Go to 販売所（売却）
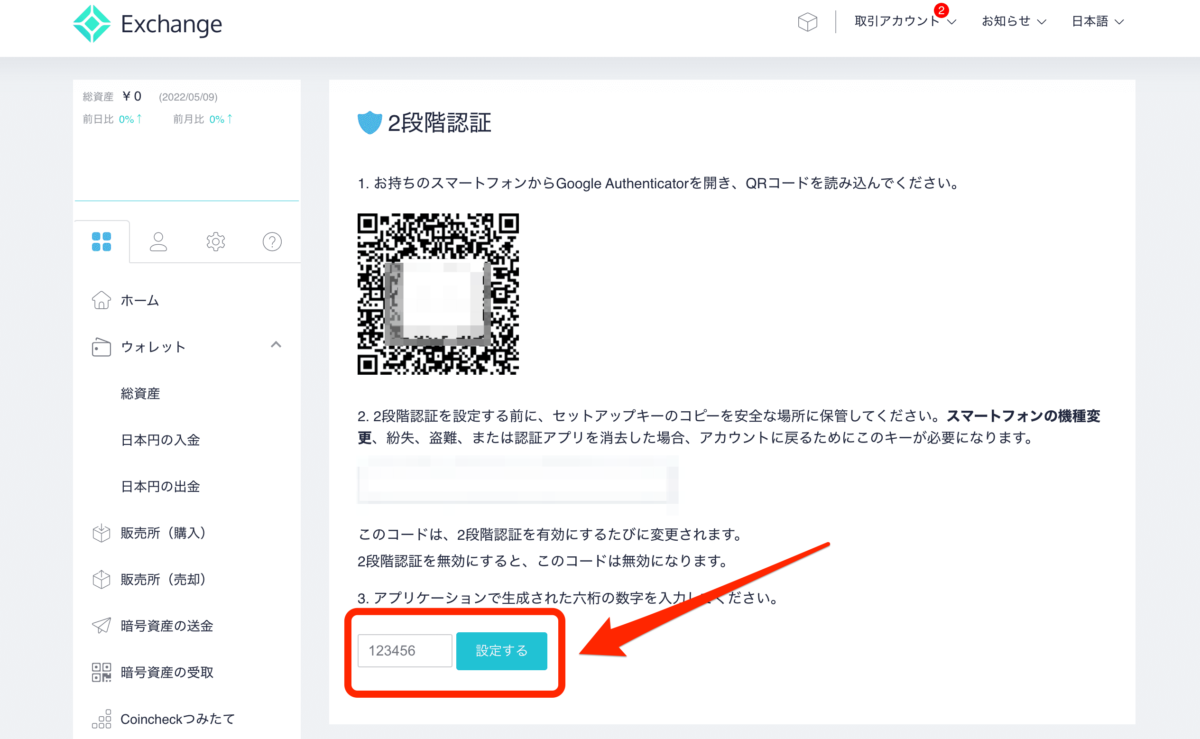This screenshot has width=1200, height=739. pos(163,579)
